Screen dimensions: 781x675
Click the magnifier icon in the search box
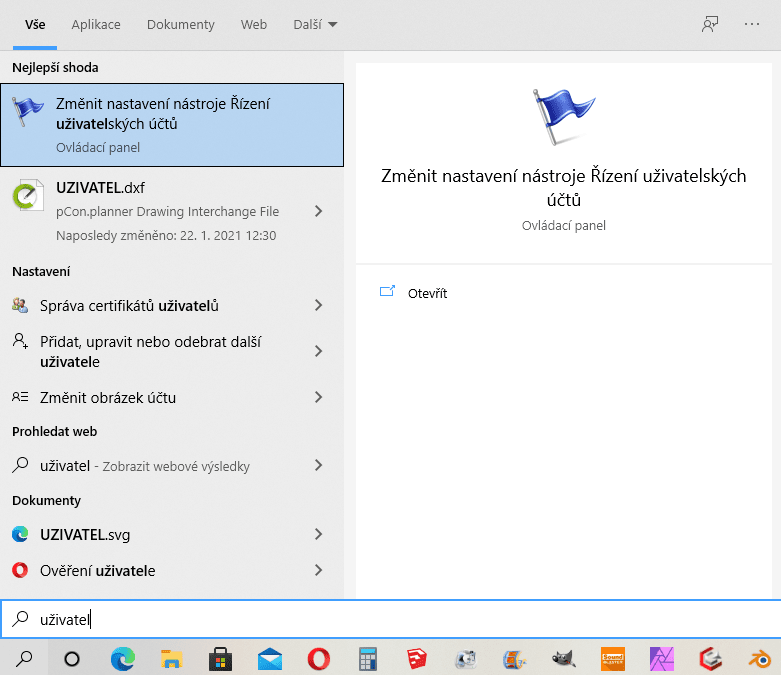click(x=20, y=619)
